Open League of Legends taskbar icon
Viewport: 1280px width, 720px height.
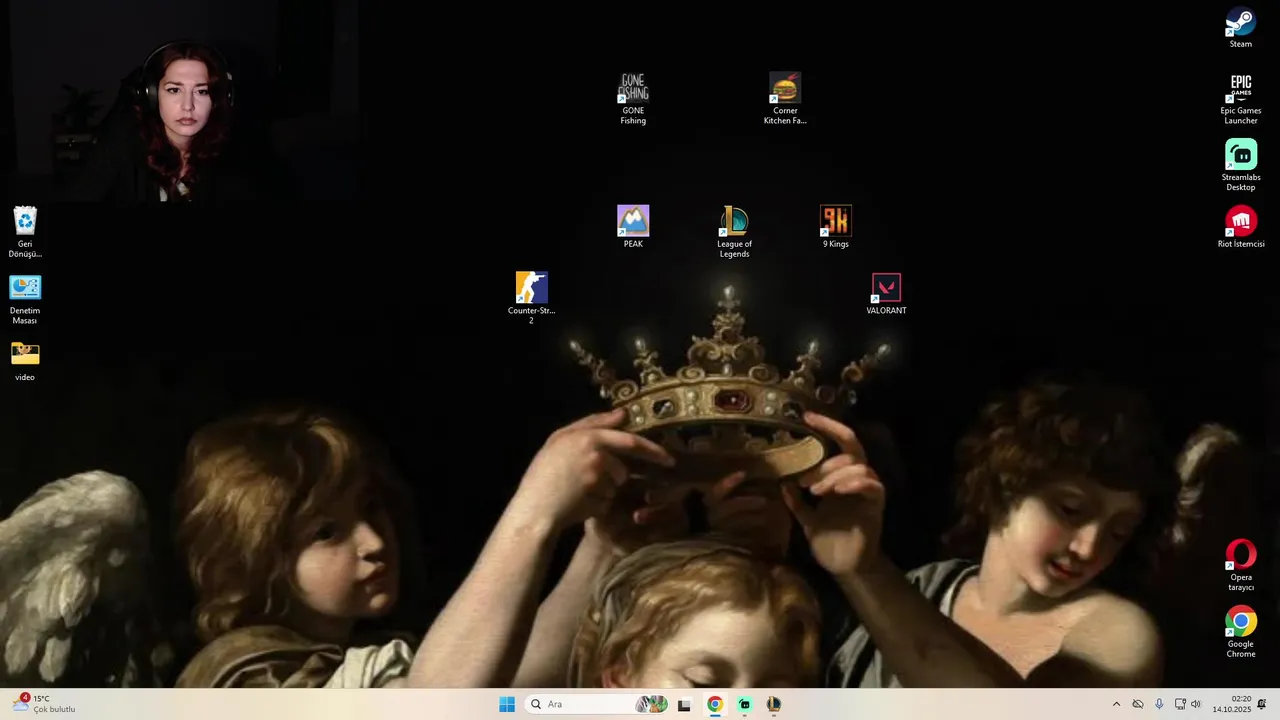click(774, 704)
